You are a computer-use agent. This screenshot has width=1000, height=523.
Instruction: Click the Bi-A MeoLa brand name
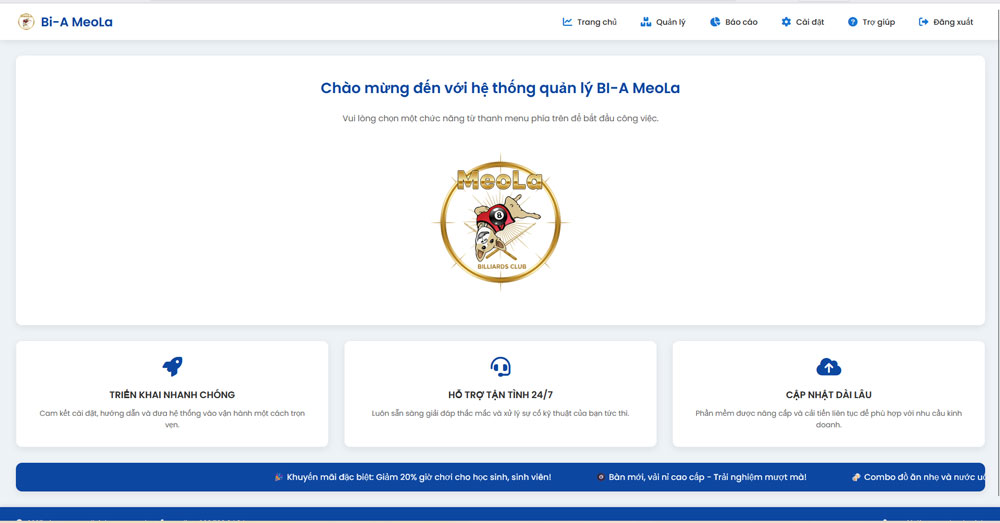click(76, 22)
